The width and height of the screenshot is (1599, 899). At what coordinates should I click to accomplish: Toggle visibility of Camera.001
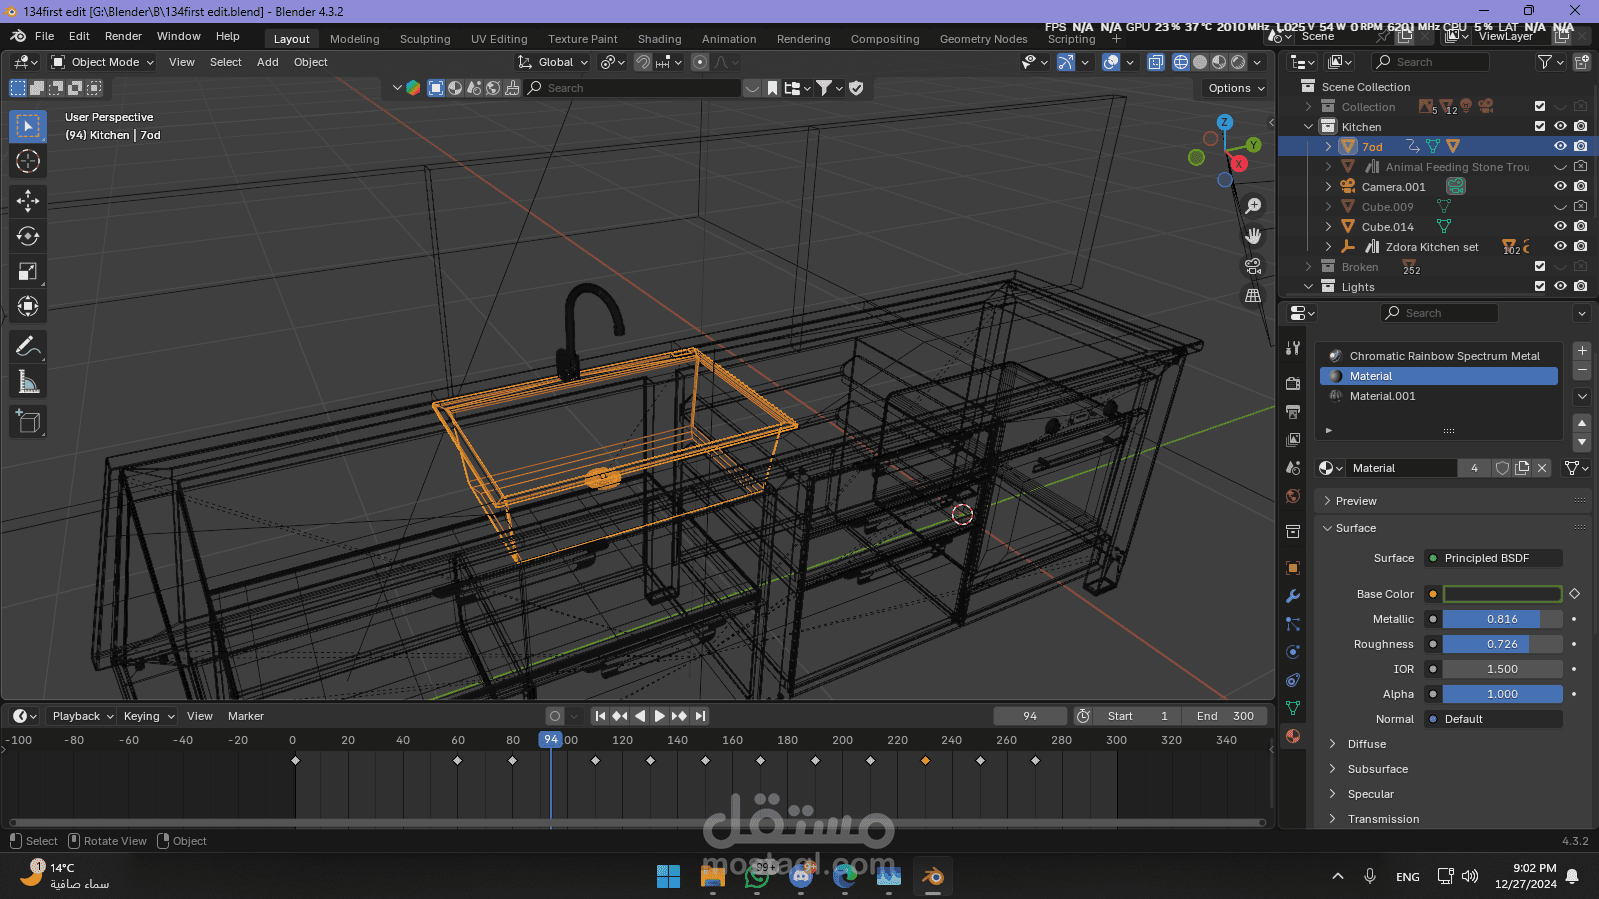pyautogui.click(x=1559, y=187)
